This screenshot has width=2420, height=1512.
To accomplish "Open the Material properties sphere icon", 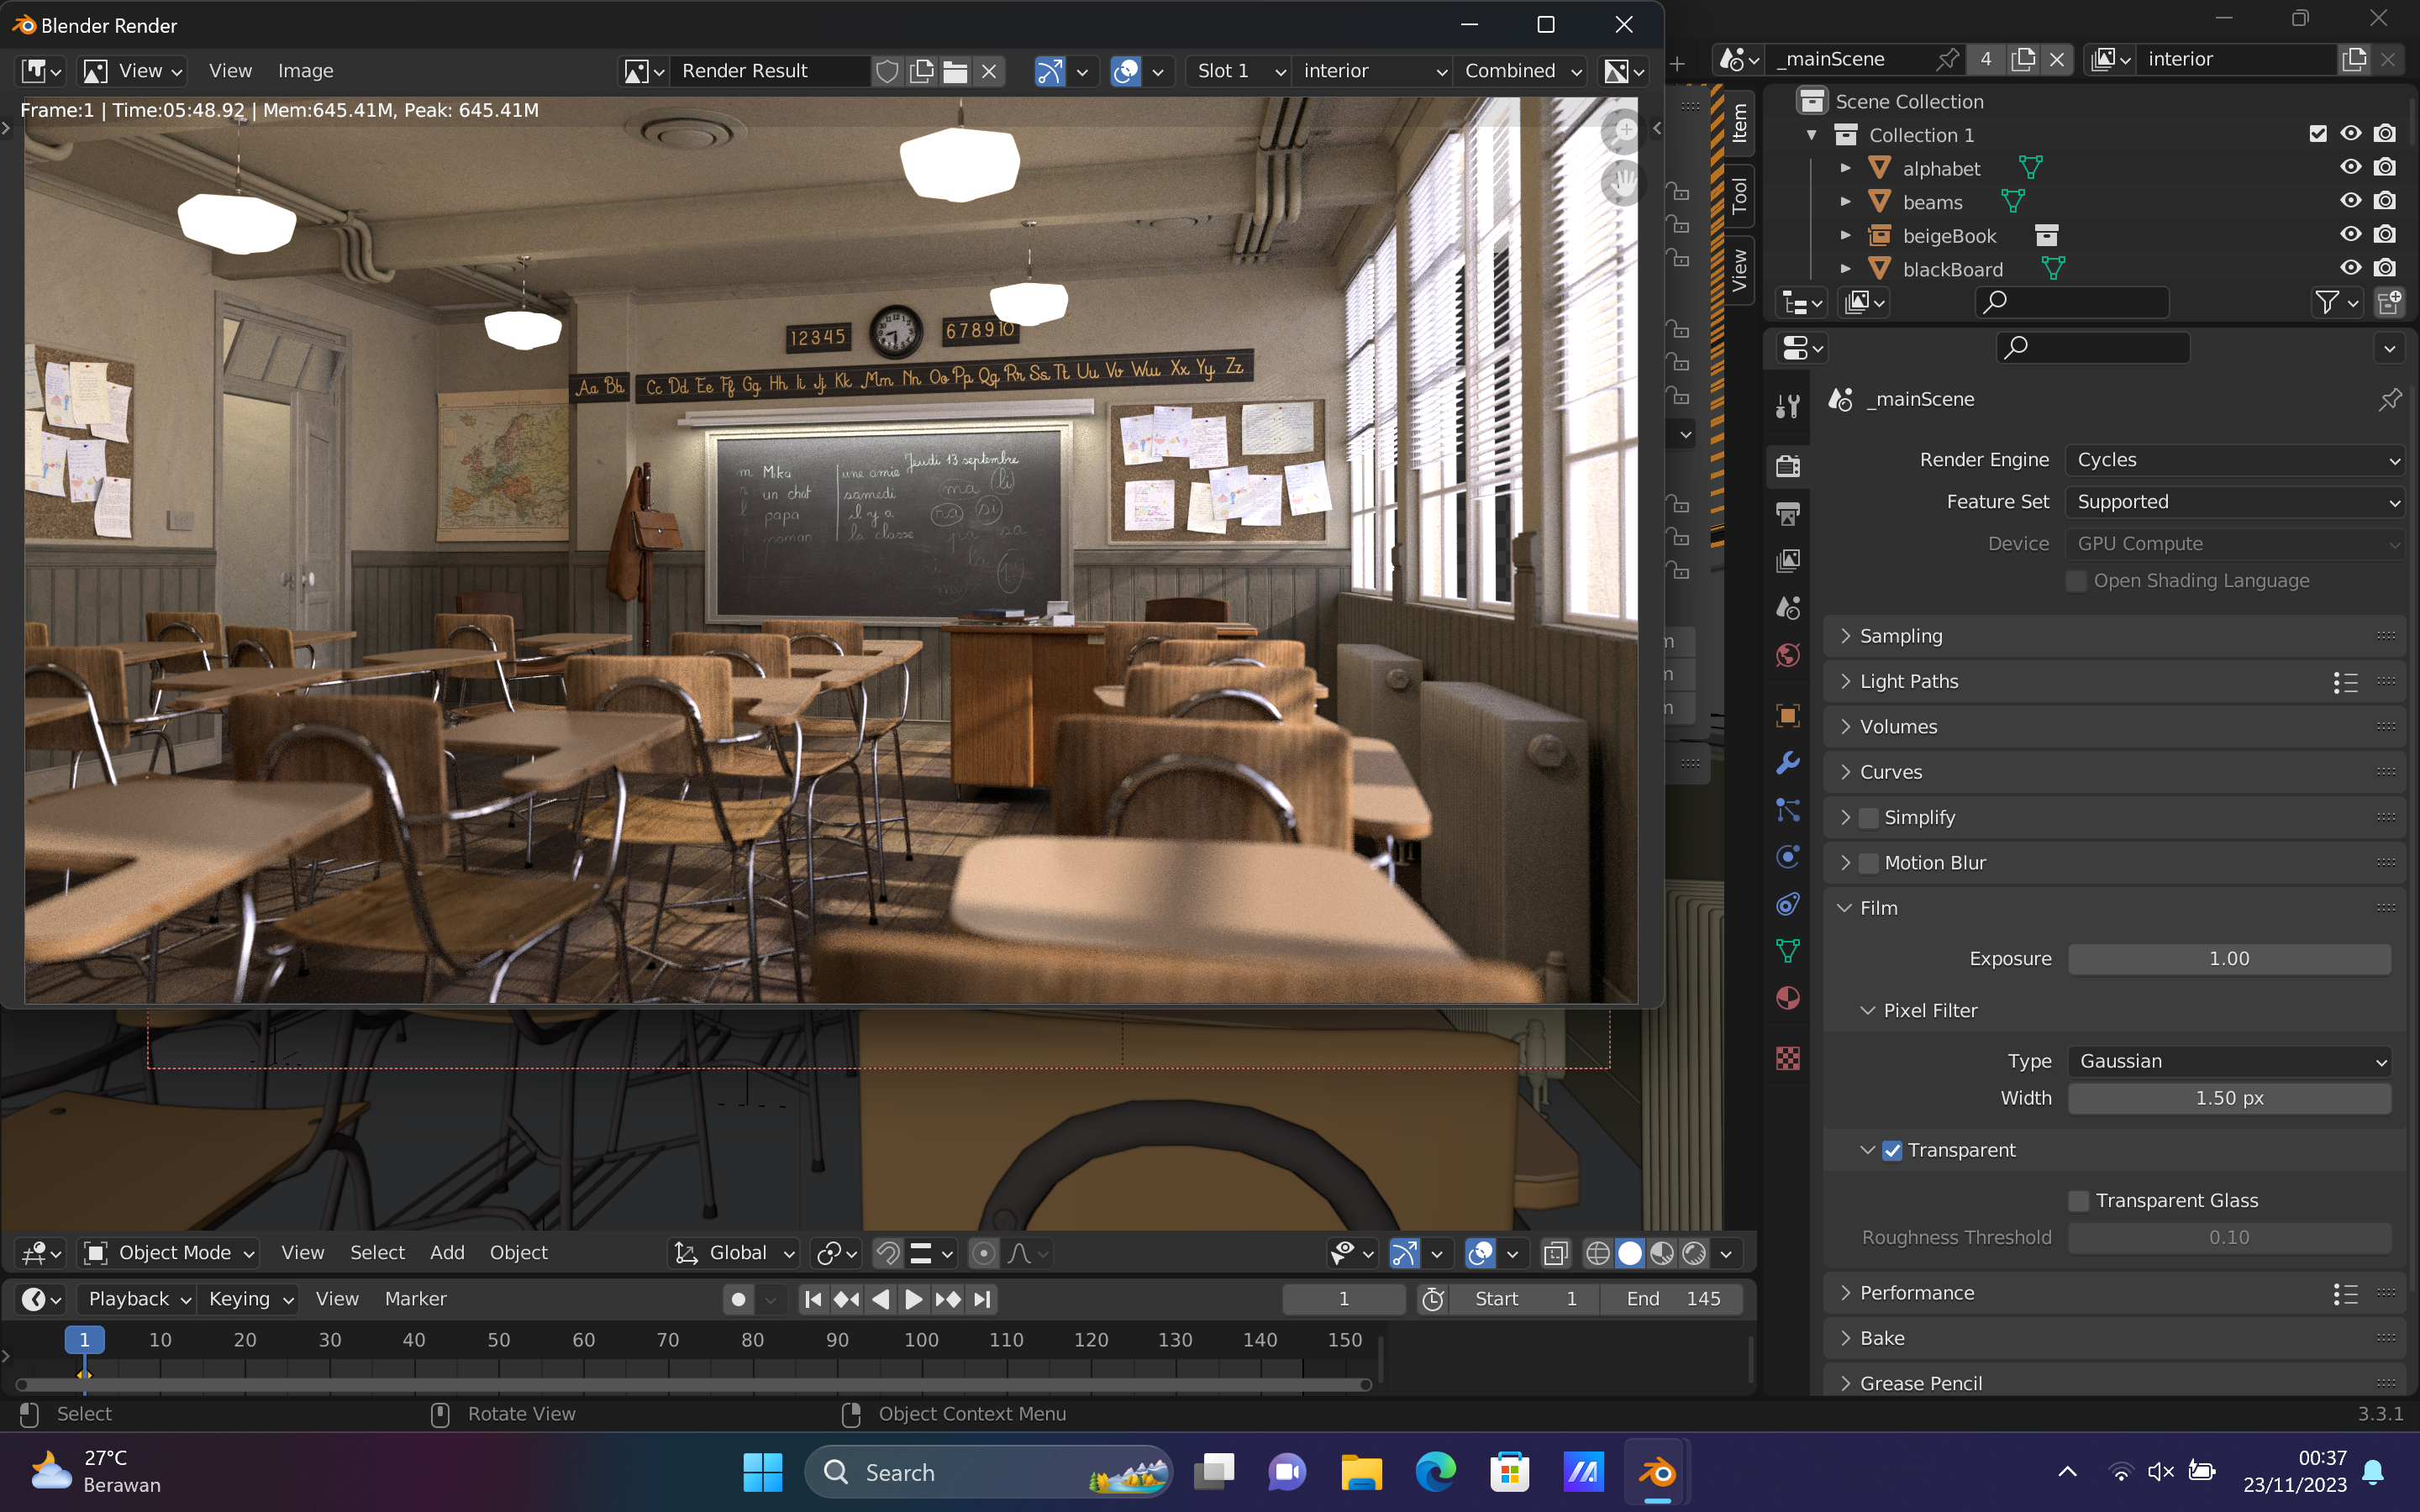I will coord(1787,999).
